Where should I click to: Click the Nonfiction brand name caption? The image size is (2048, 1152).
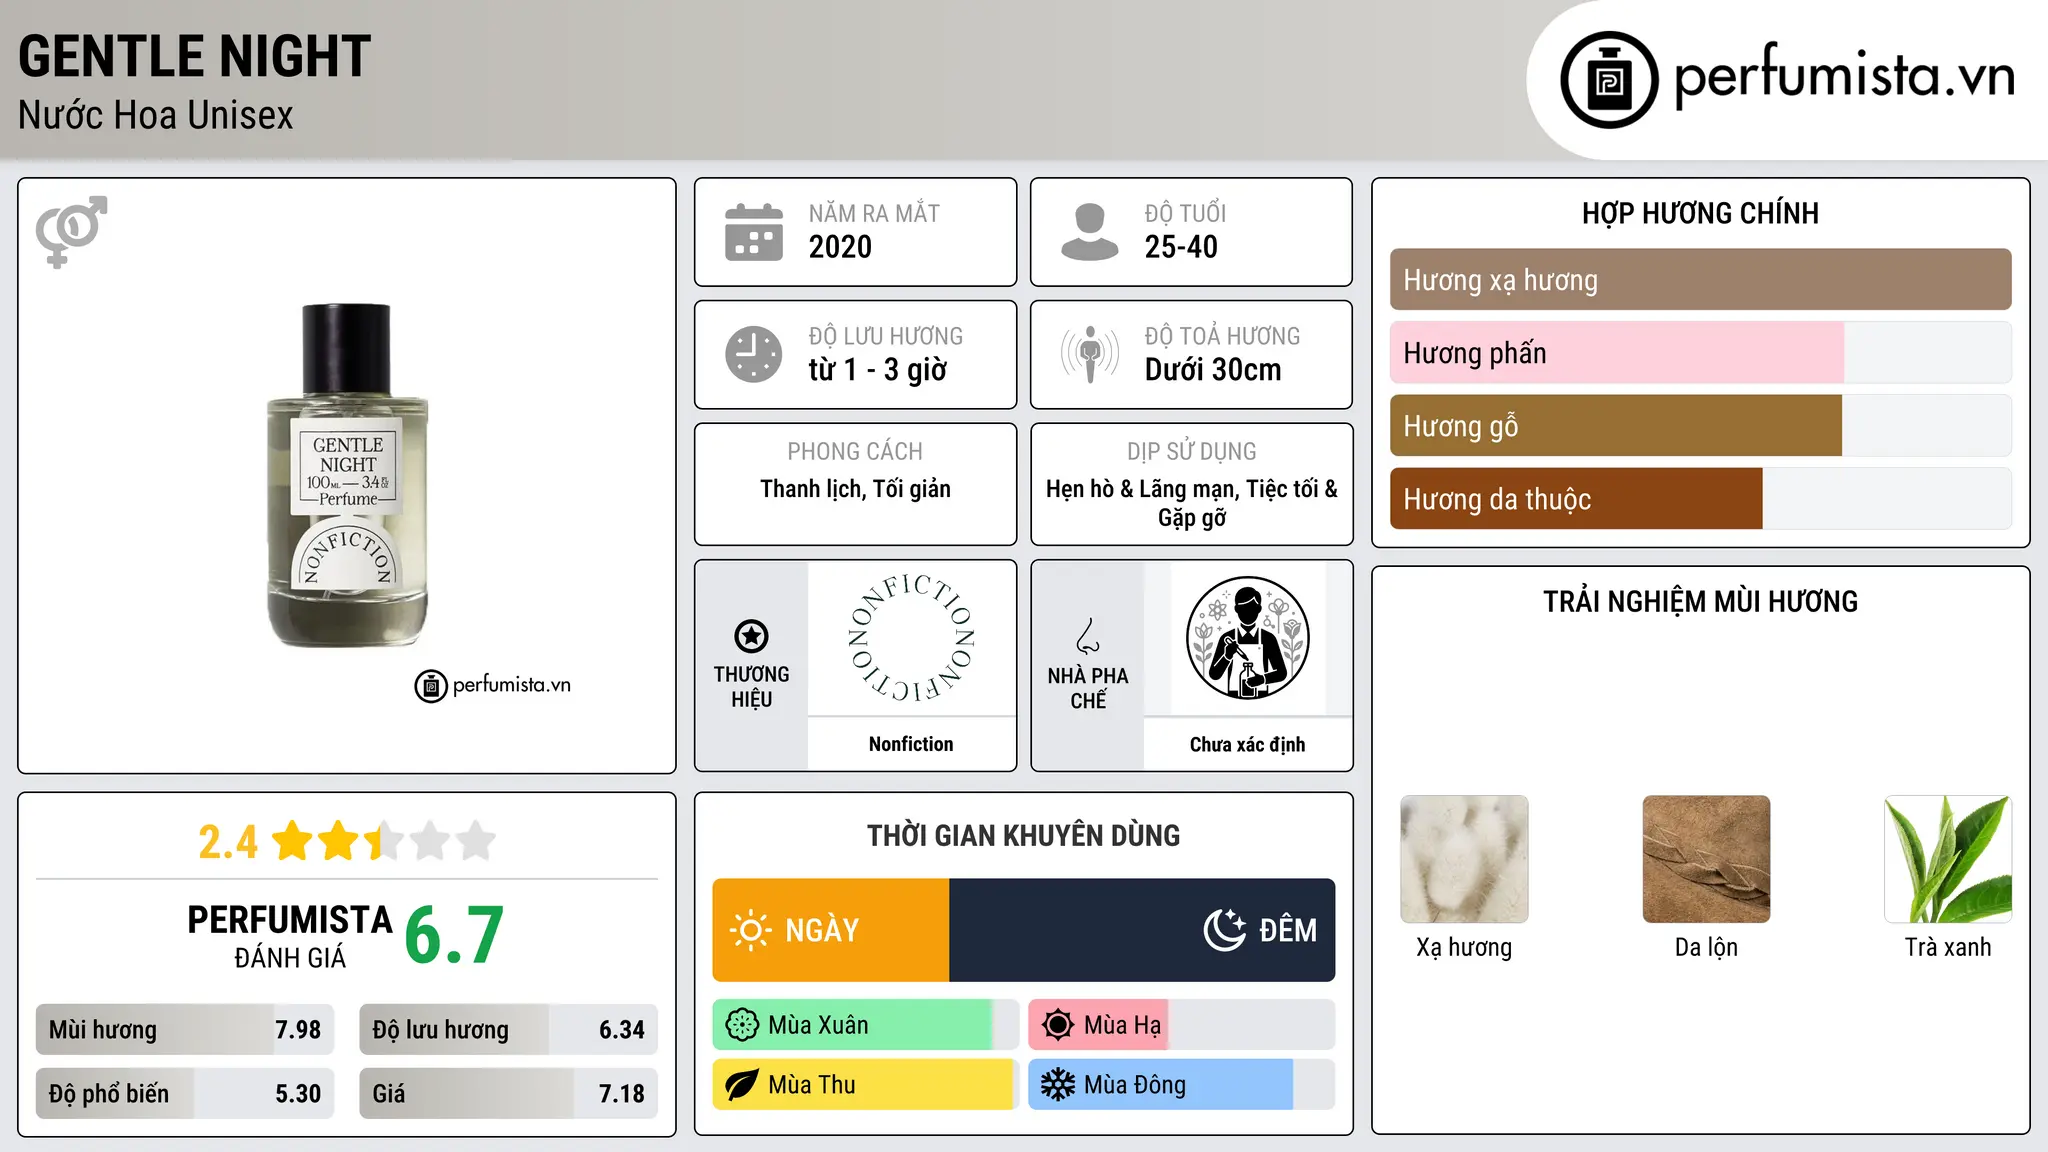pyautogui.click(x=911, y=744)
